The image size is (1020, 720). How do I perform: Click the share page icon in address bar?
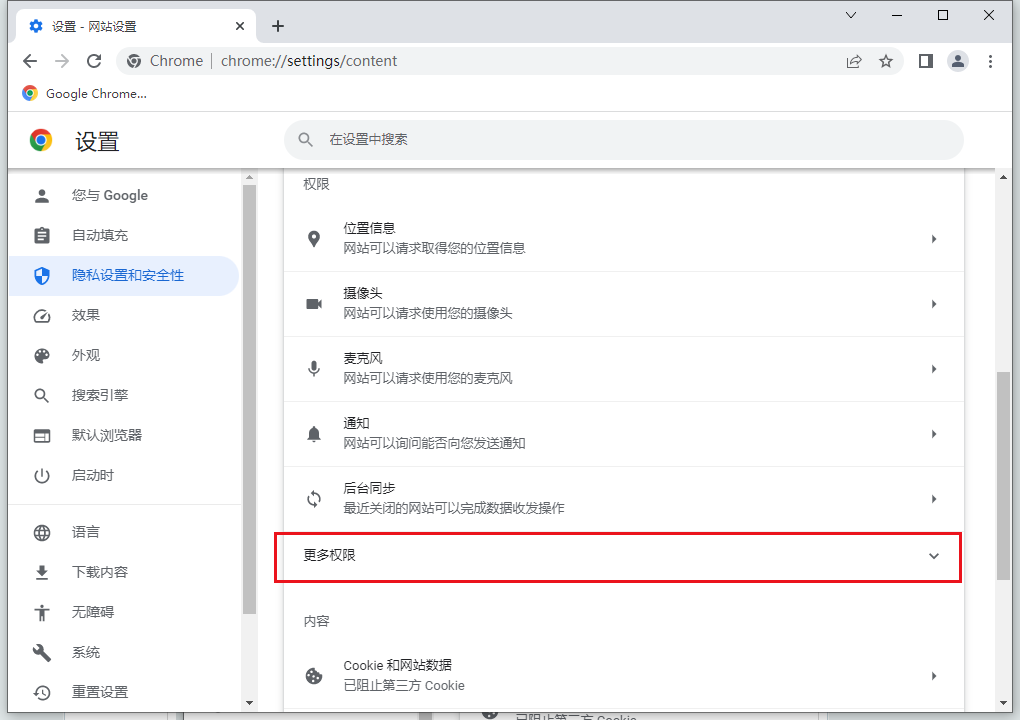854,61
